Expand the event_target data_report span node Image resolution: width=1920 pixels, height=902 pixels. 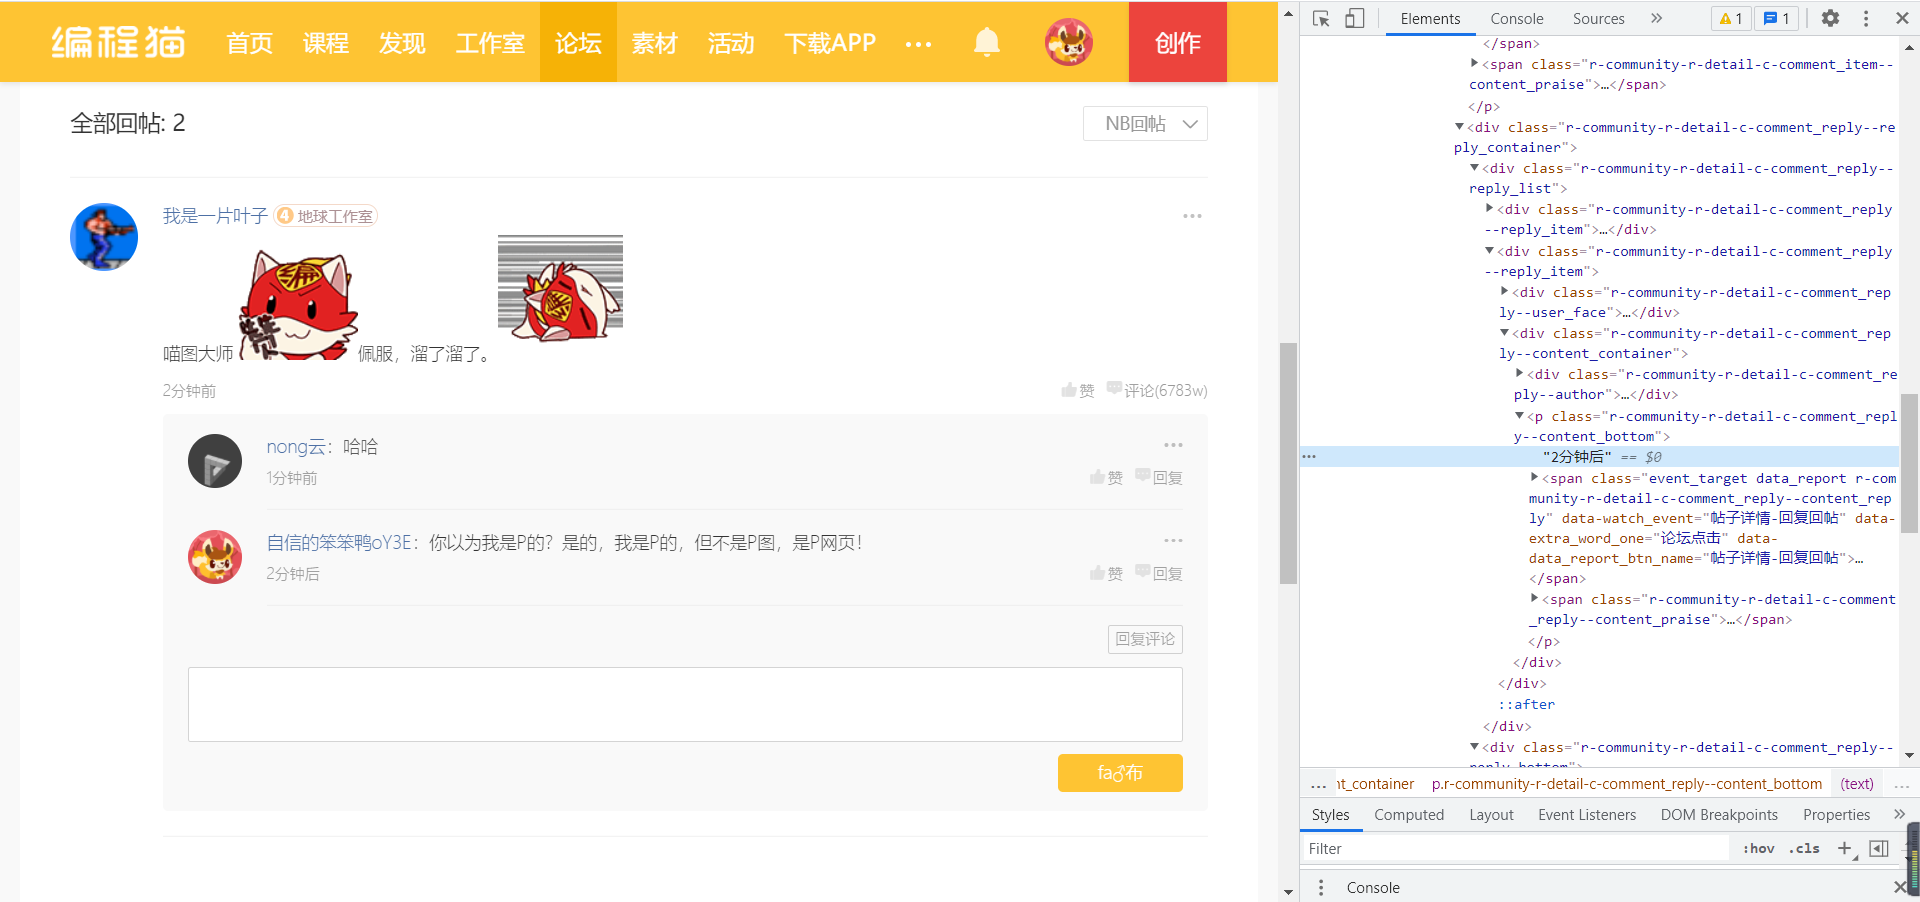point(1535,478)
